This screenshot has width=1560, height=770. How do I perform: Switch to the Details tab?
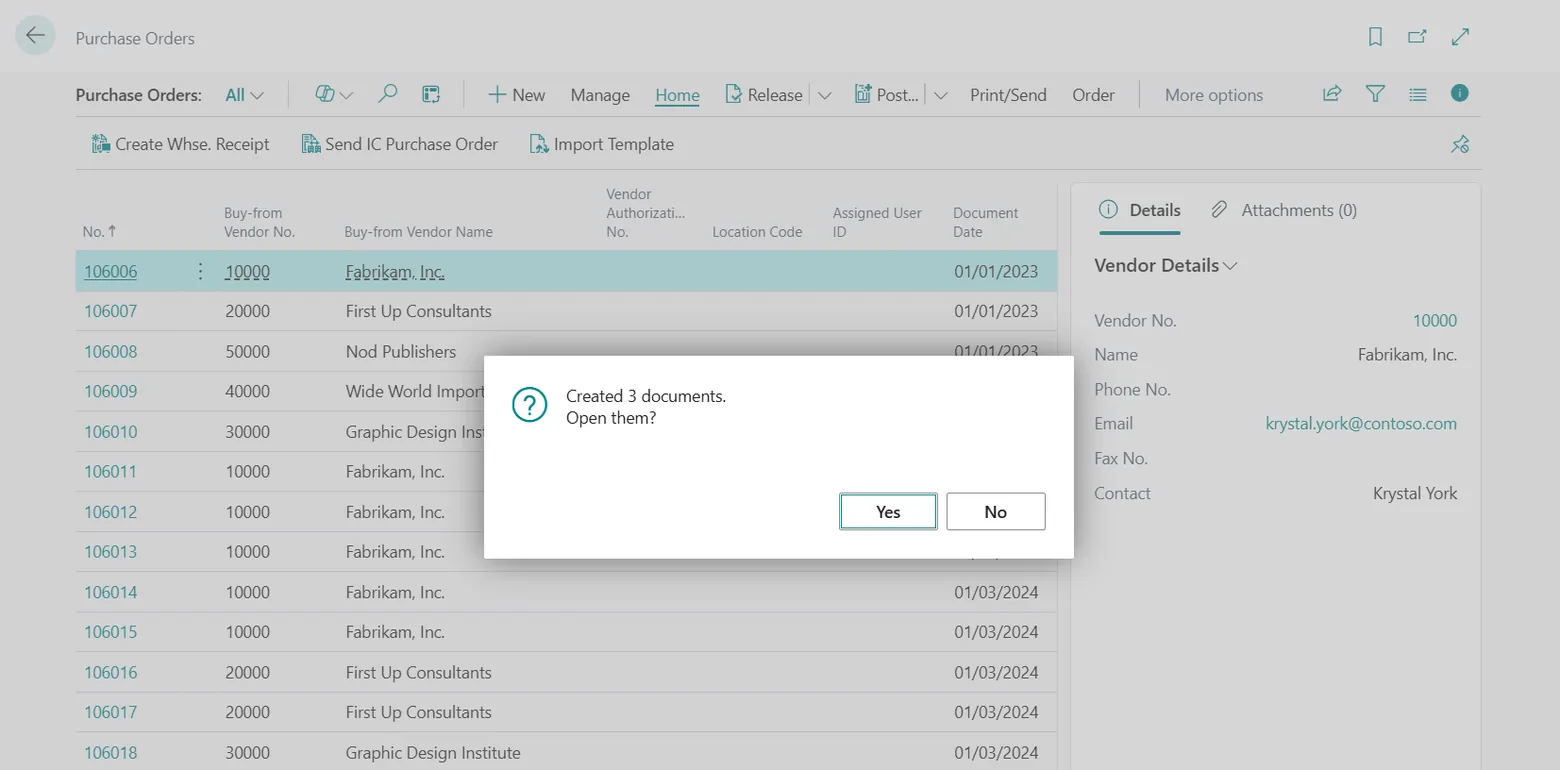click(1140, 210)
